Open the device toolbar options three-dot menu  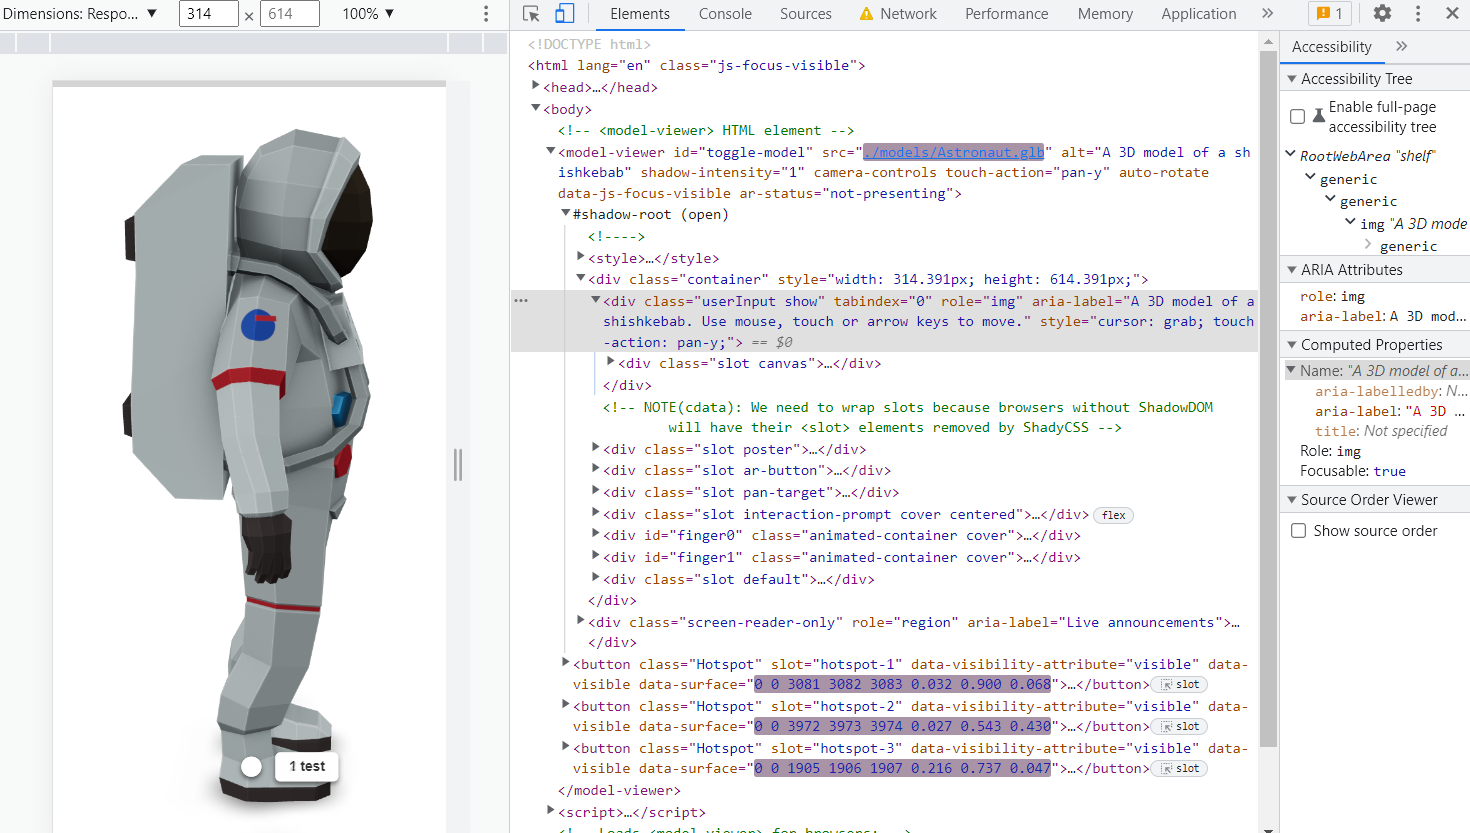pos(485,13)
